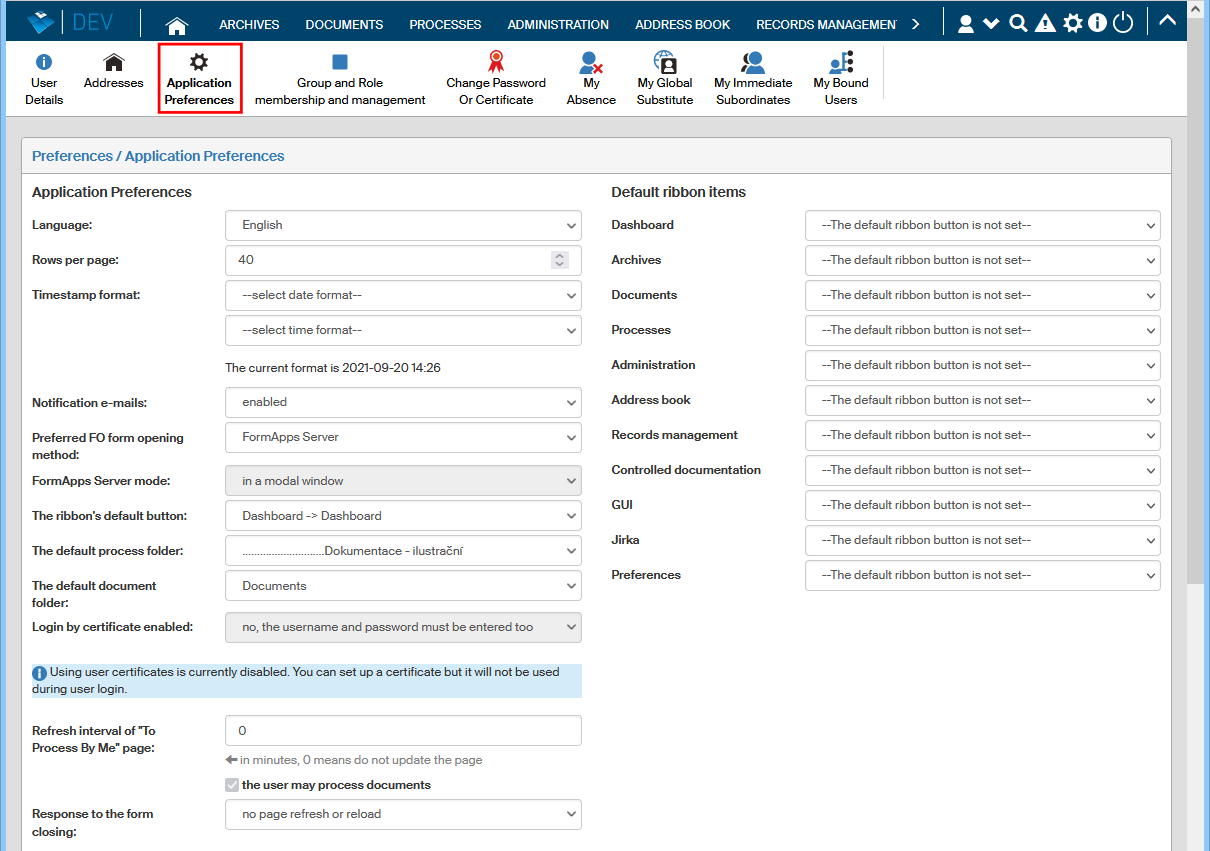
Task: Open the Notification e-mails dropdown
Action: 403,402
